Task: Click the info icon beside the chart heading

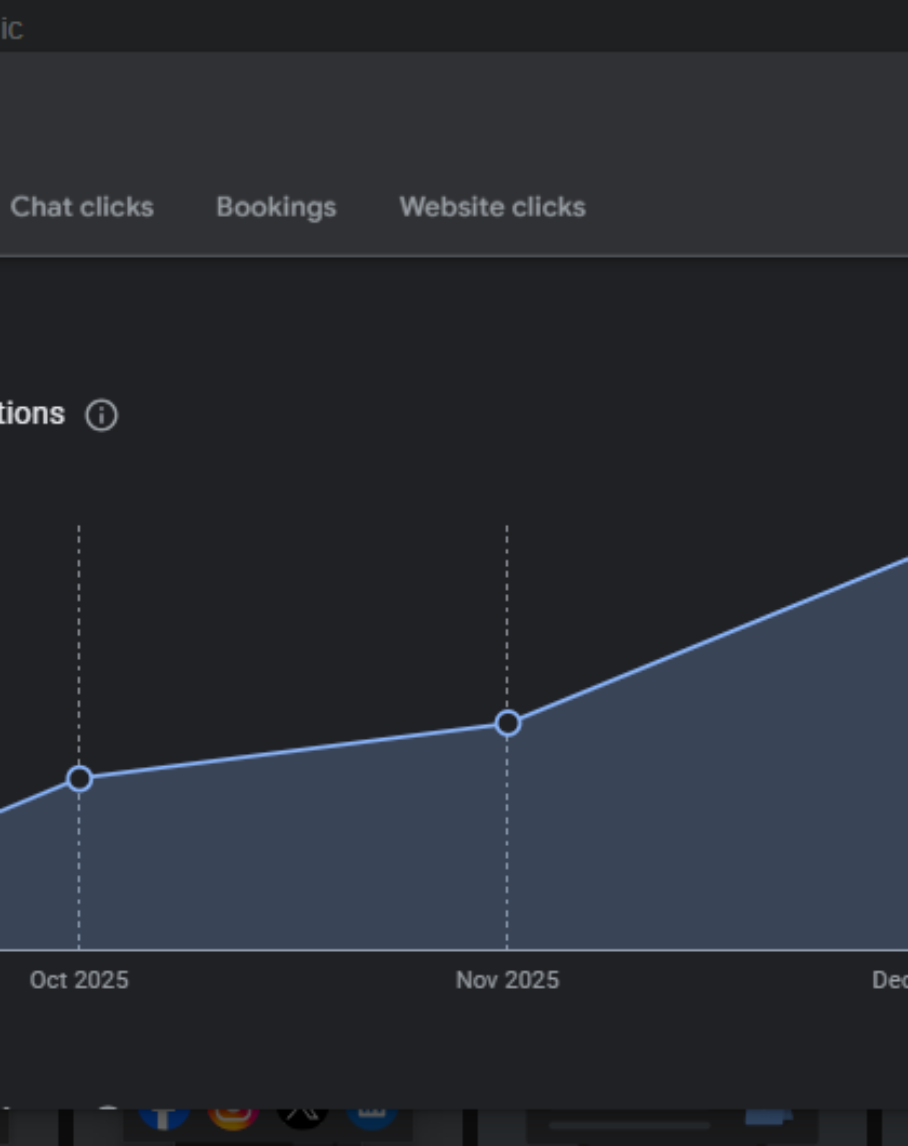Action: [101, 415]
